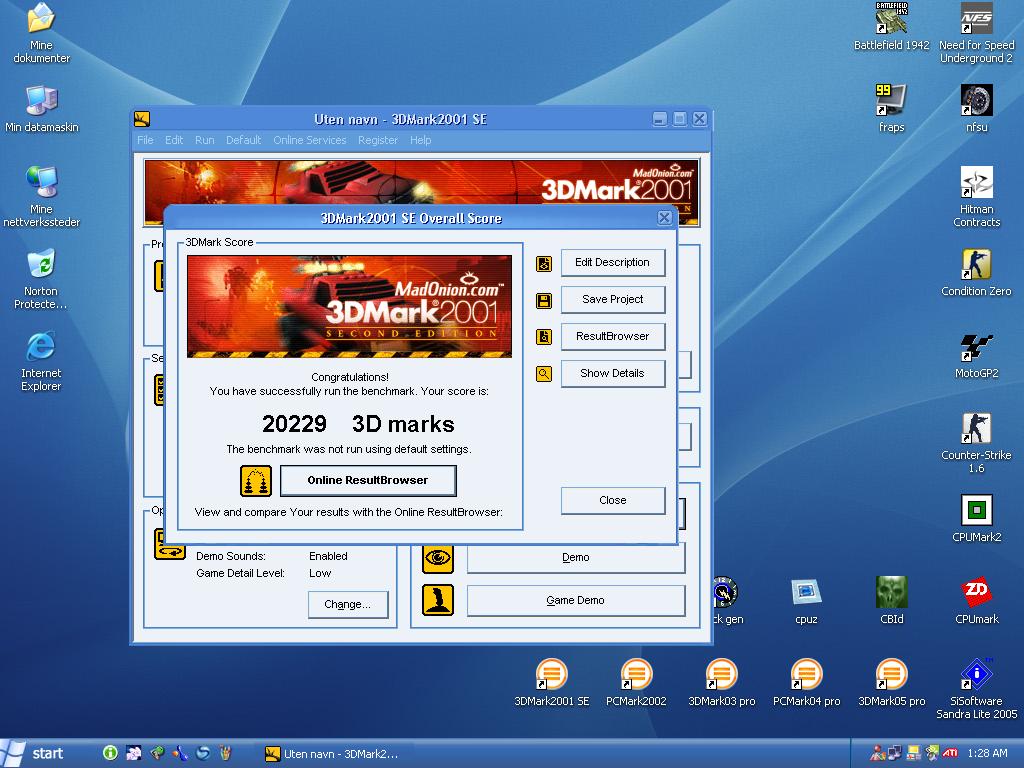Open the Edit menu

(x=174, y=140)
